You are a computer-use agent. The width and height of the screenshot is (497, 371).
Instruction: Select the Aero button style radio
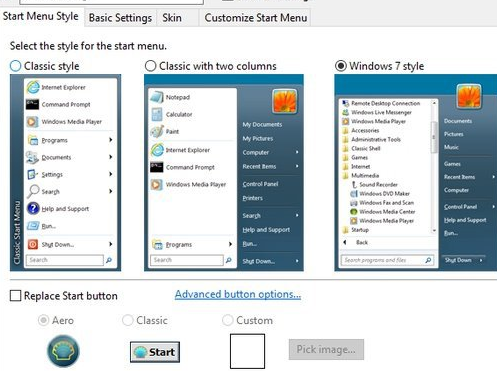click(44, 320)
